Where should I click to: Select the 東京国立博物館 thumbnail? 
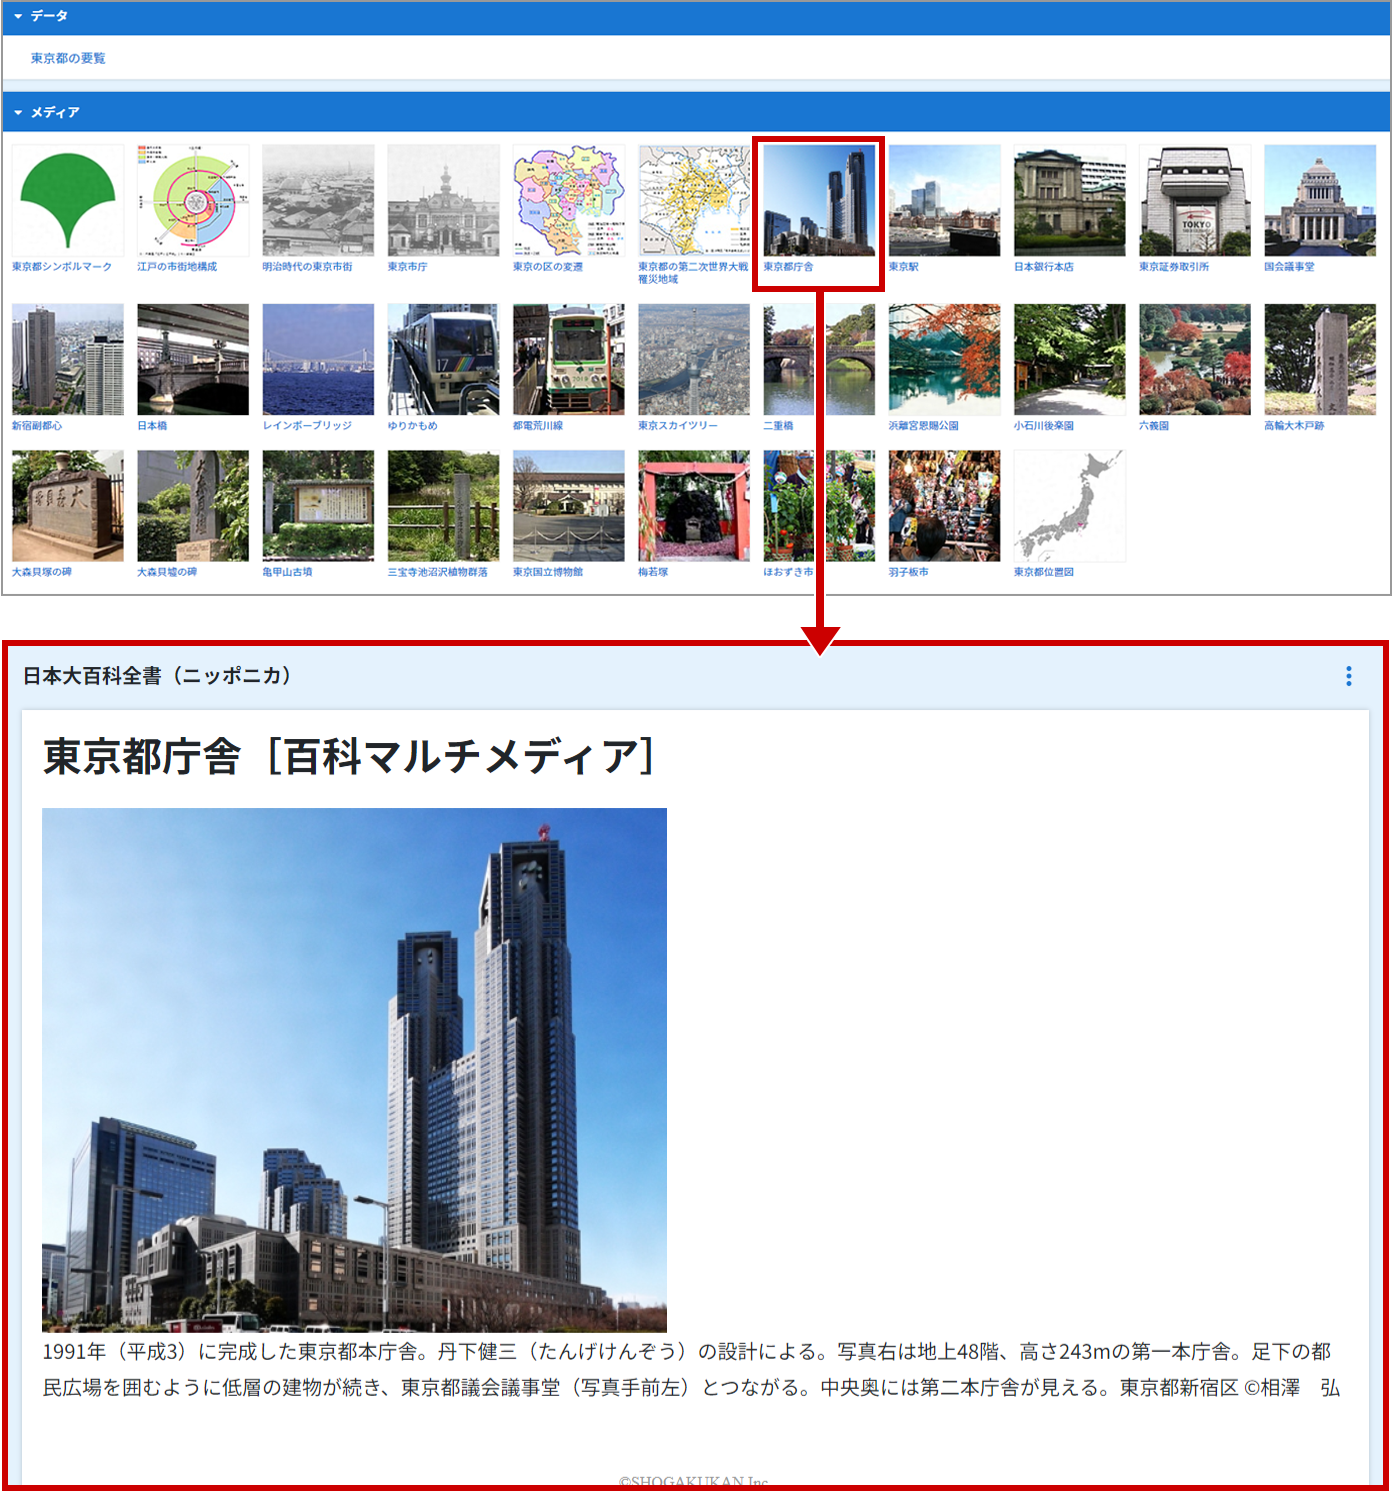(569, 505)
